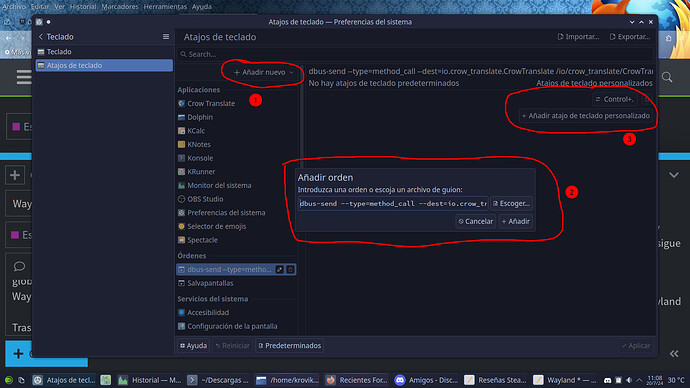Open volume icon in system tray

tap(629, 380)
